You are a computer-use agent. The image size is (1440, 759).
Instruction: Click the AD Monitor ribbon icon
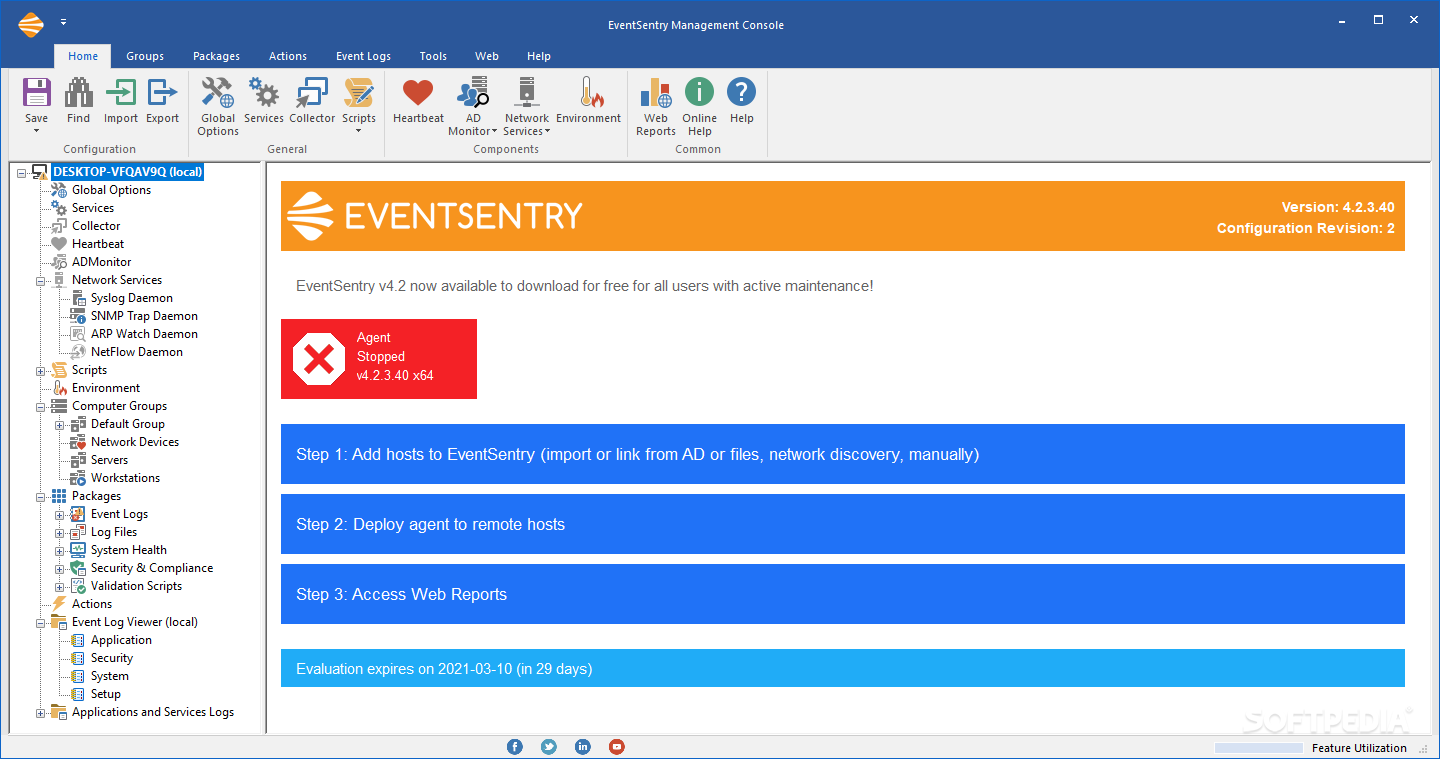point(473,93)
